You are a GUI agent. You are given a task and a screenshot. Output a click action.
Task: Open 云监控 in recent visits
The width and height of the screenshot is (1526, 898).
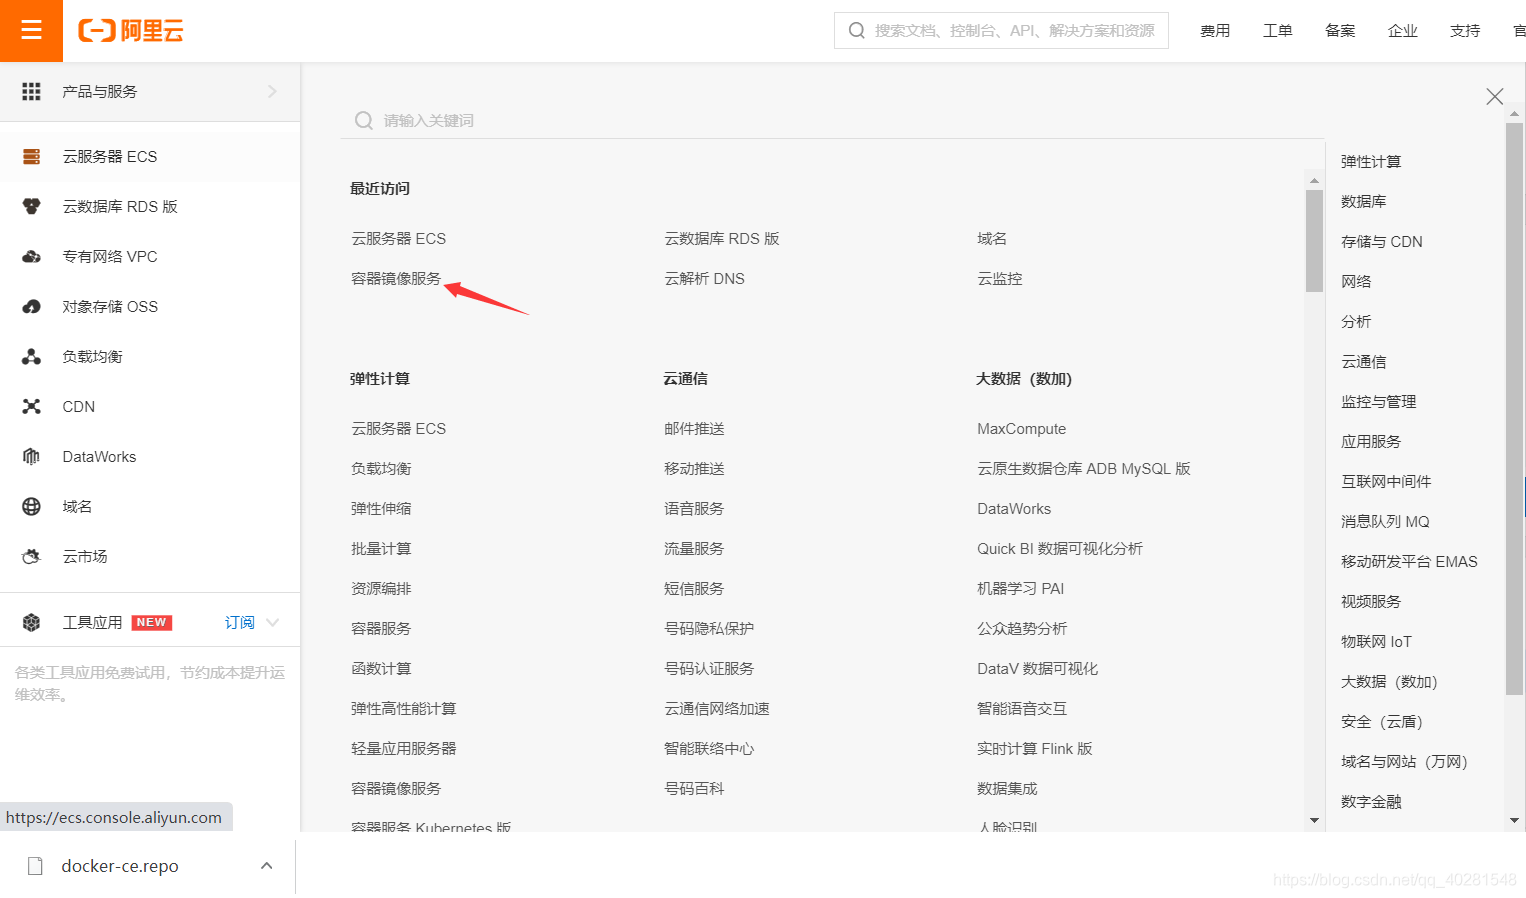1000,278
